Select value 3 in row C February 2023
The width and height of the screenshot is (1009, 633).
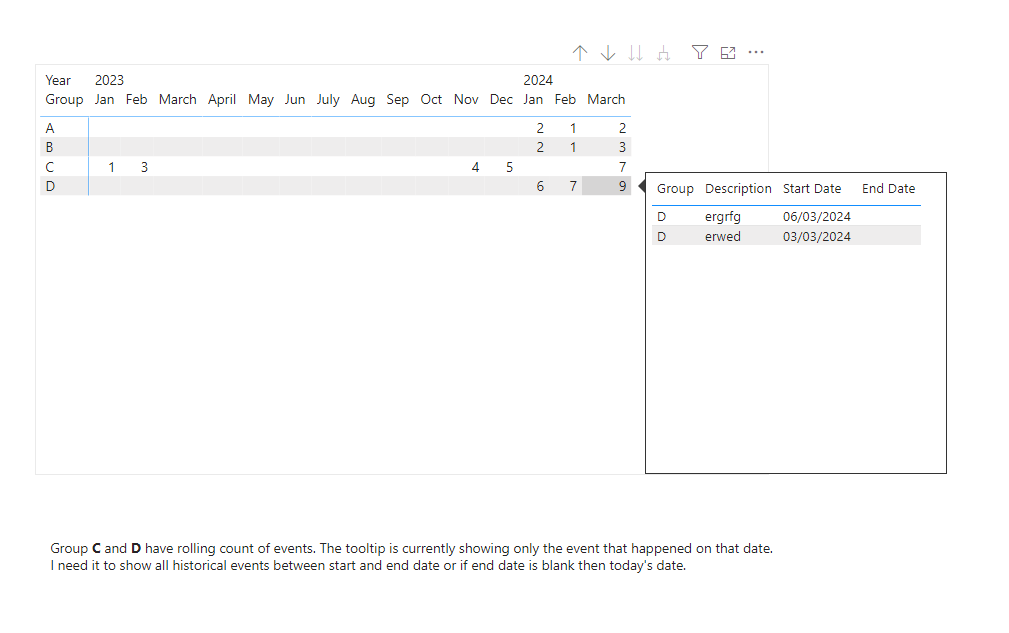pyautogui.click(x=144, y=167)
